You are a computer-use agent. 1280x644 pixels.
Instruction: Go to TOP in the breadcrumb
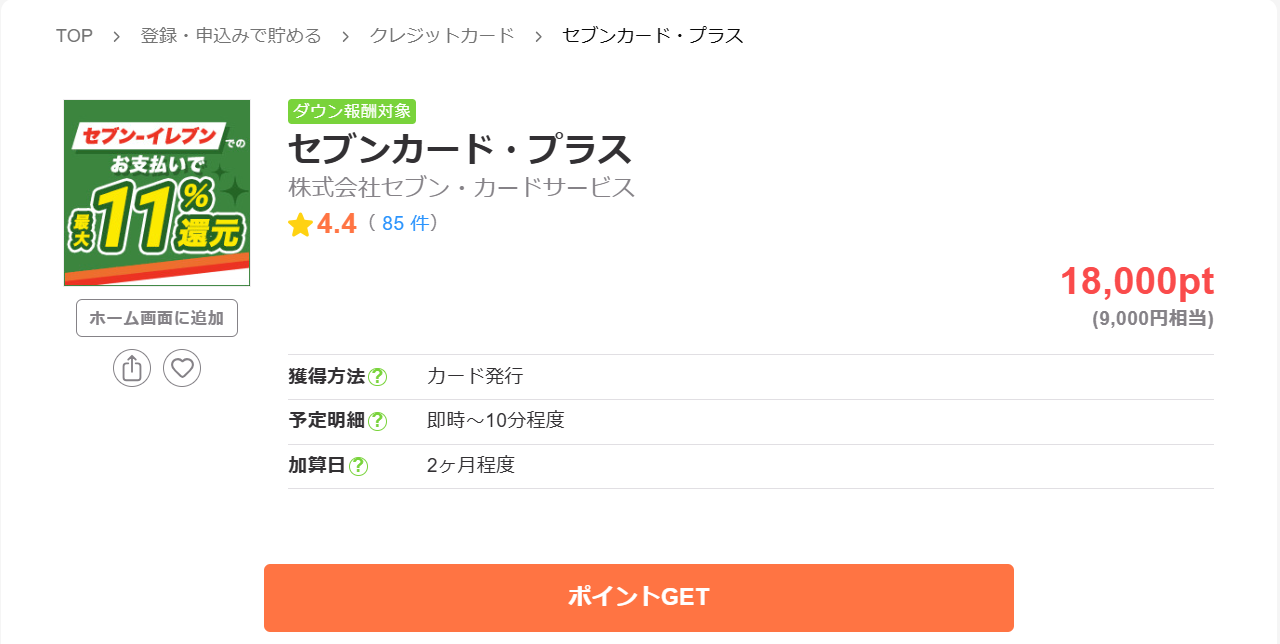point(74,36)
